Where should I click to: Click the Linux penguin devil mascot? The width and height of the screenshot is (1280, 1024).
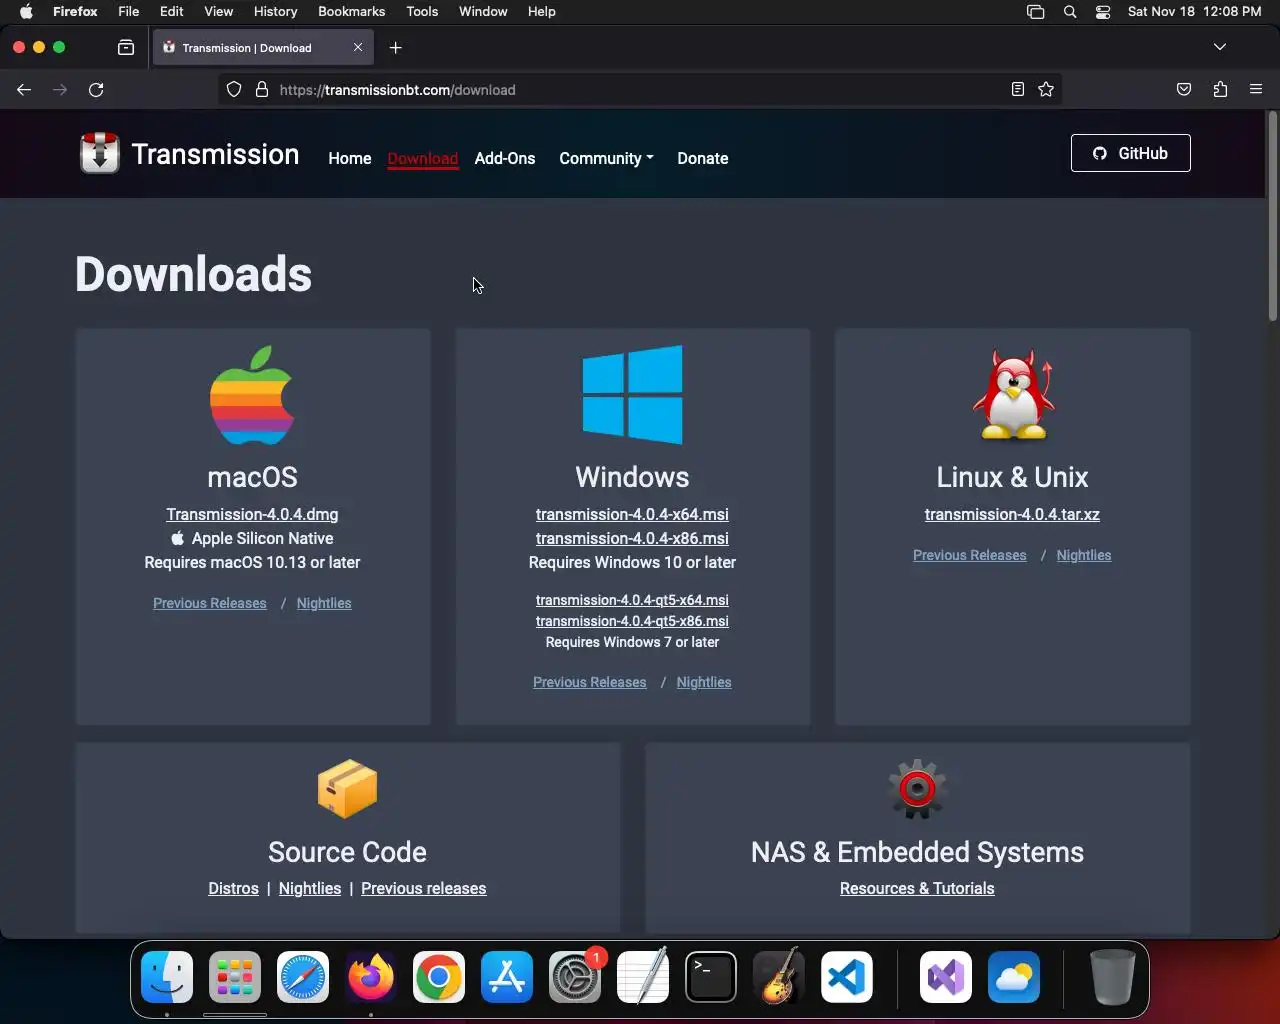click(1013, 395)
